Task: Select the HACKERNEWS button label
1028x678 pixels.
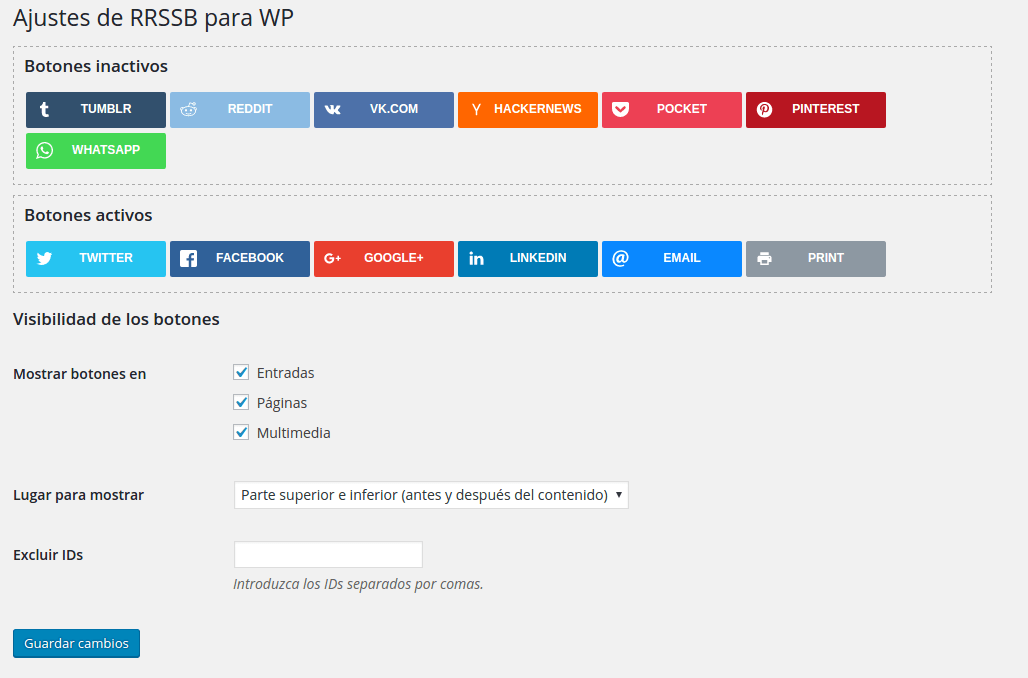Action: point(538,109)
